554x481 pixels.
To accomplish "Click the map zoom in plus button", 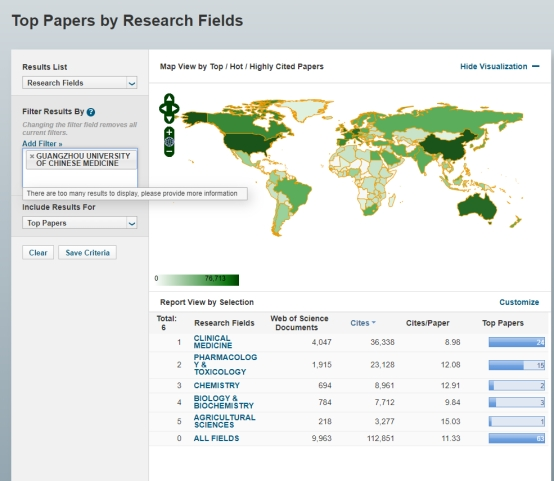I will point(169,132).
